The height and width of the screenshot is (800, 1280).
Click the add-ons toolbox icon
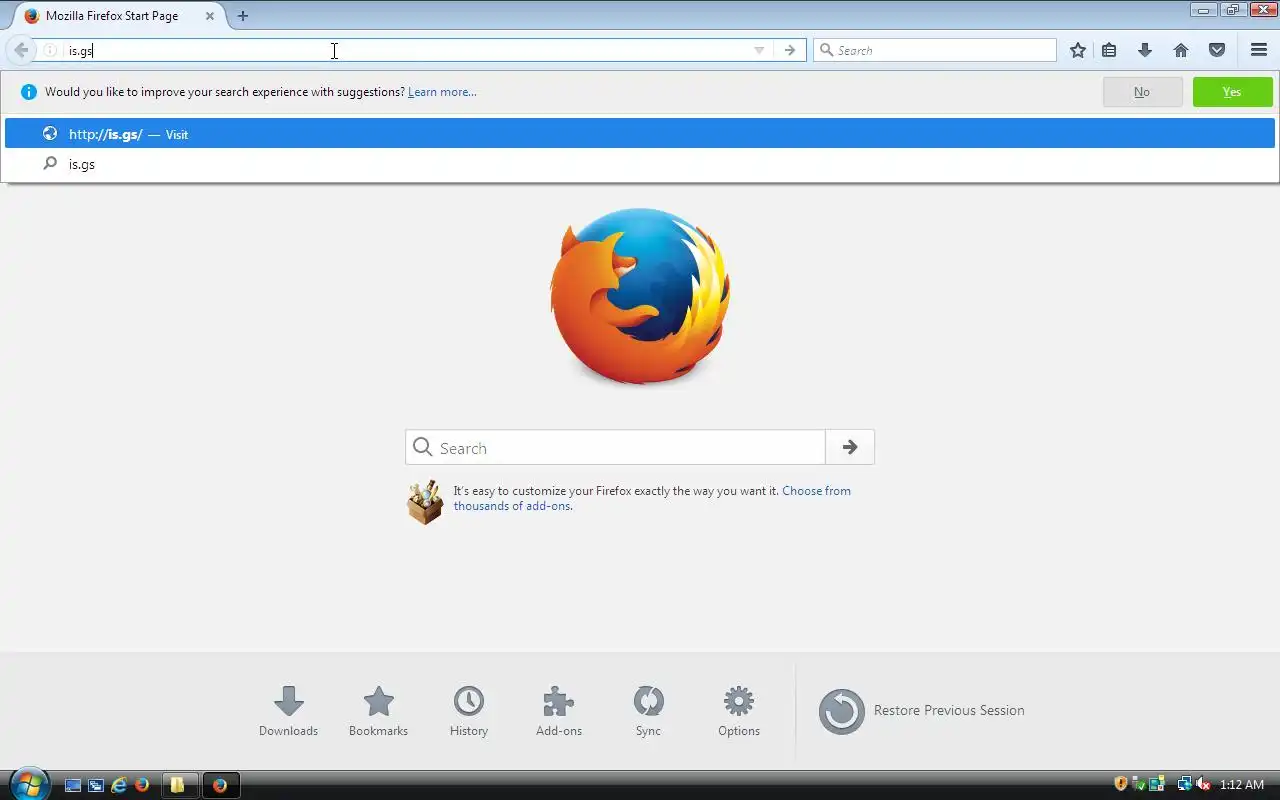425,502
